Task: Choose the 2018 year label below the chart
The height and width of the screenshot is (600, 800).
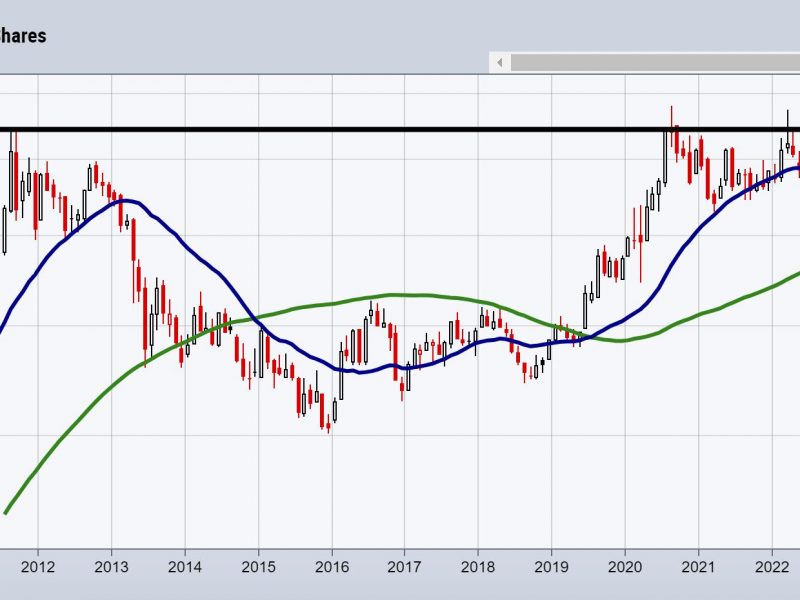Action: [478, 567]
